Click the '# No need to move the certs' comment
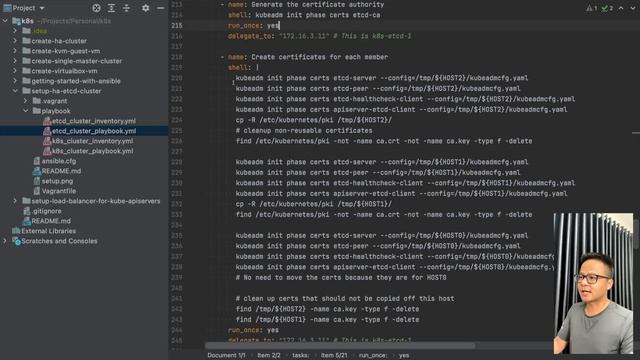640x360 pixels. tap(341, 278)
